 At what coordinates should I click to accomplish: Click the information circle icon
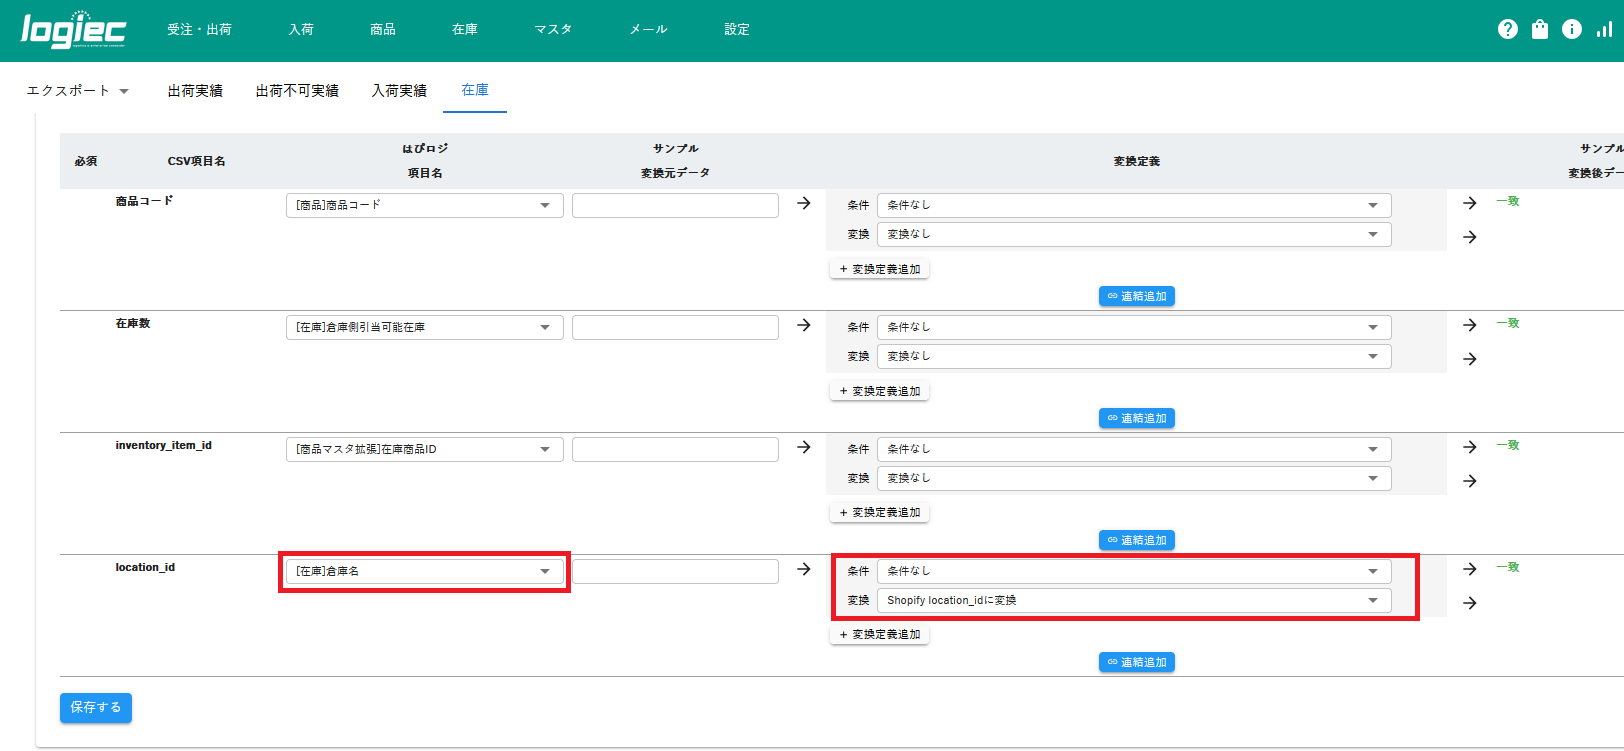(x=1572, y=30)
